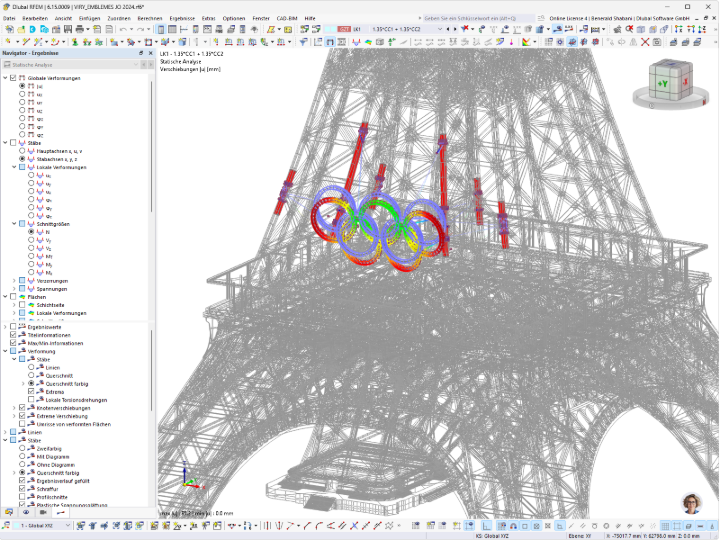Collapse the Lokale Verformungen tree node

tap(14, 167)
